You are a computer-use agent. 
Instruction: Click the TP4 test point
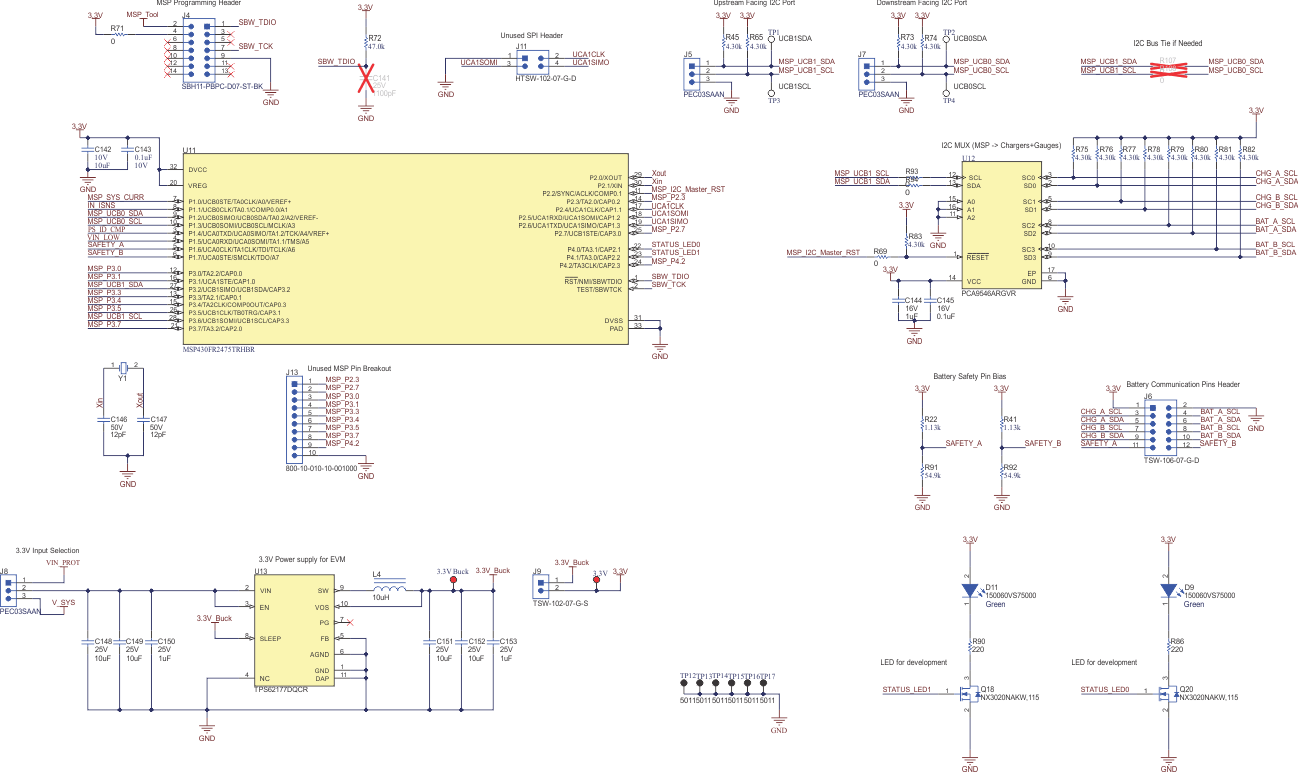click(x=947, y=94)
